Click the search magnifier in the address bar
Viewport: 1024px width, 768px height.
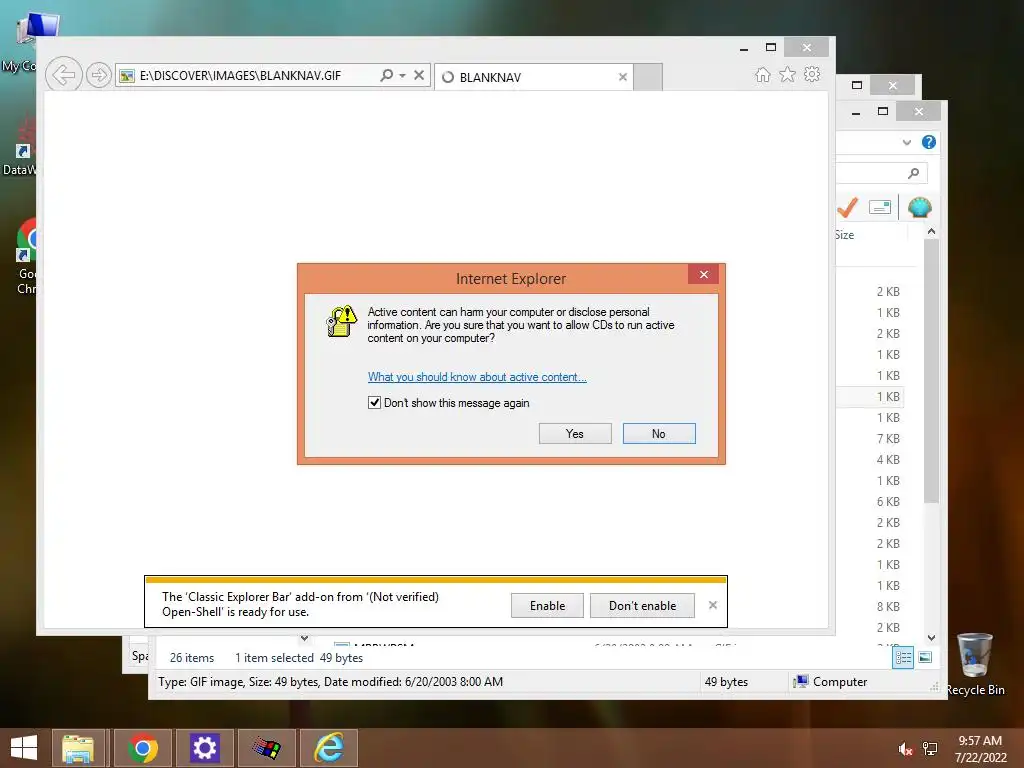(387, 75)
